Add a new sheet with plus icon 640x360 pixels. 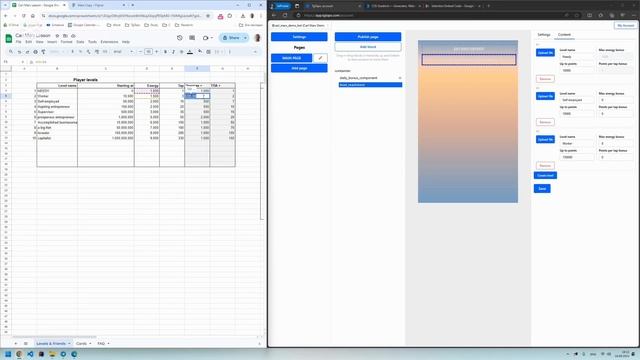pos(16,344)
